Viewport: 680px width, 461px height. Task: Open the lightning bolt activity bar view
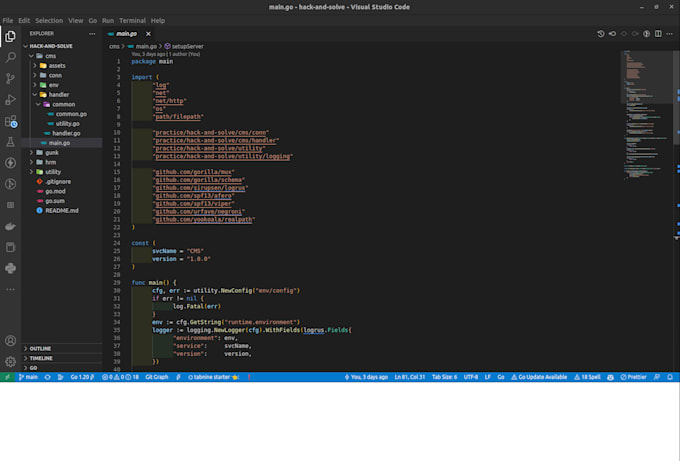tap(10, 163)
